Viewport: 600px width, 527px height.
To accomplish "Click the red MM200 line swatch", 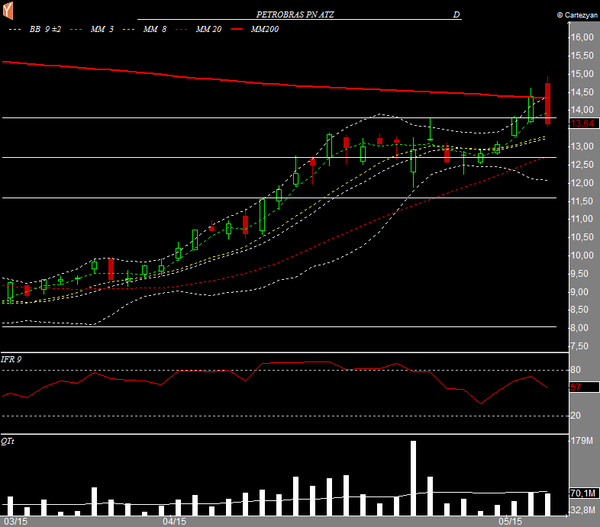I will coord(241,31).
